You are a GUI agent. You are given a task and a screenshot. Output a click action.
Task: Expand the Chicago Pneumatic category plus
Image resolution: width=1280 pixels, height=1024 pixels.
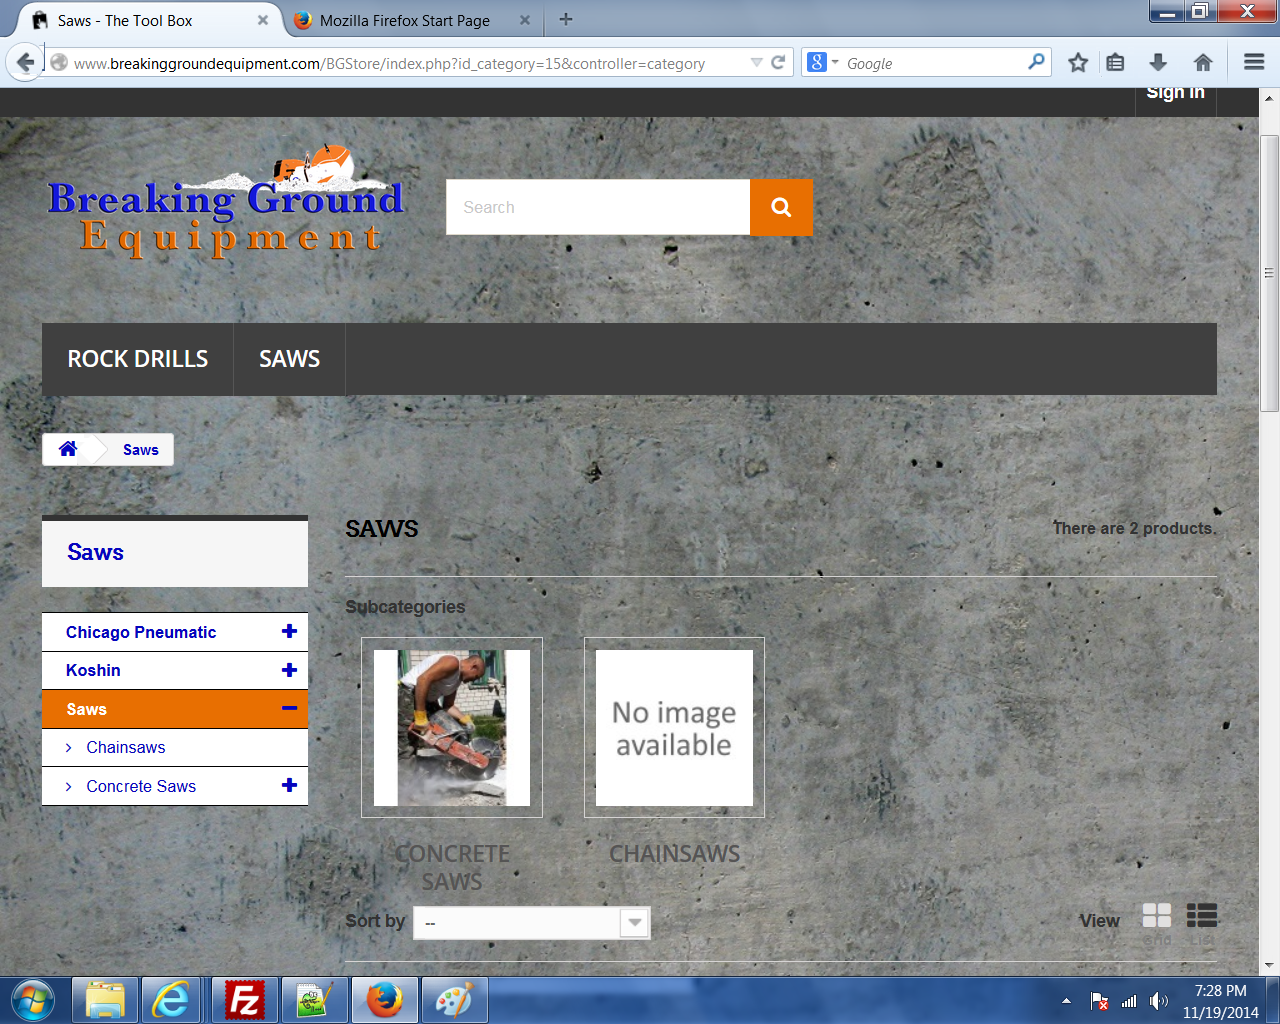(x=289, y=631)
